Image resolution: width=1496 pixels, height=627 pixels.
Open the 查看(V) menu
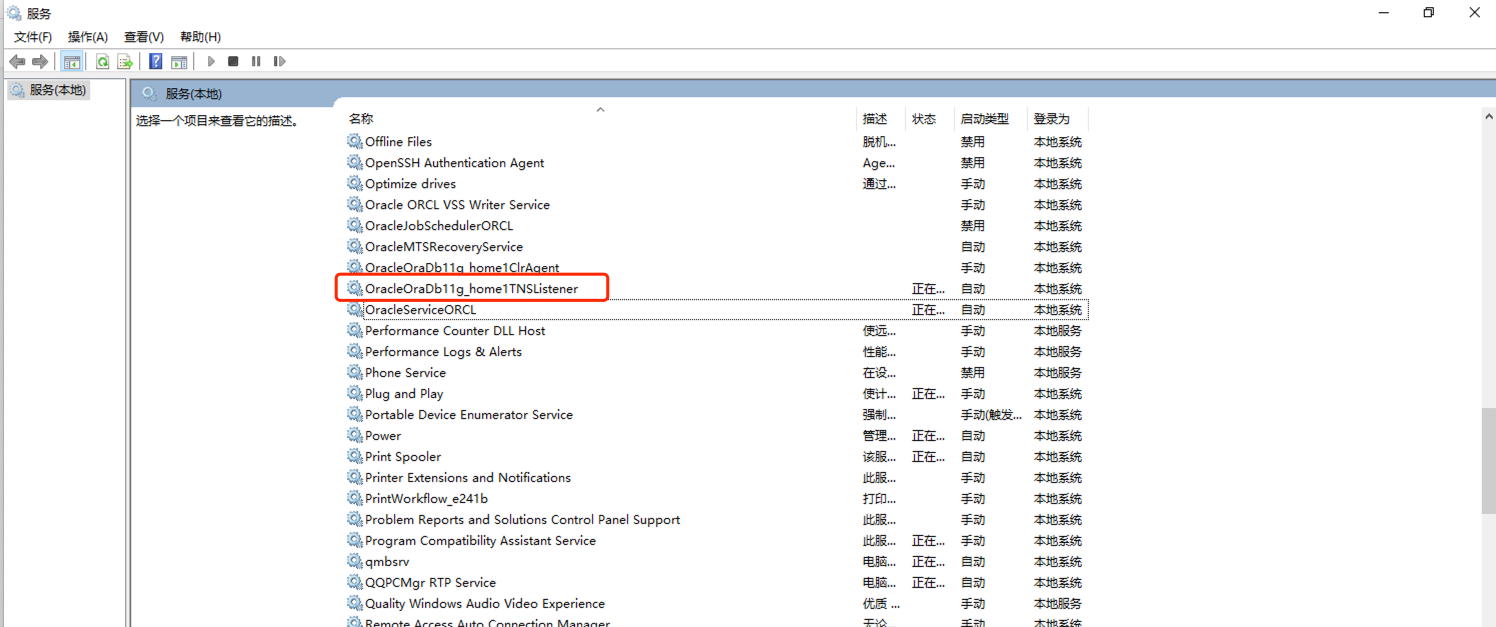[144, 37]
